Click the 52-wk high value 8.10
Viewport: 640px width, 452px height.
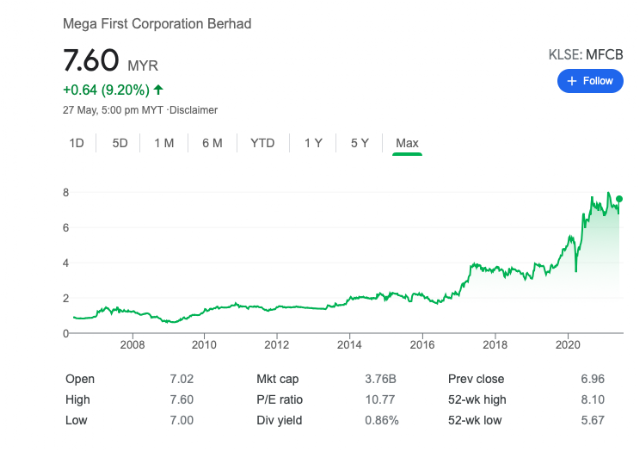(x=593, y=399)
